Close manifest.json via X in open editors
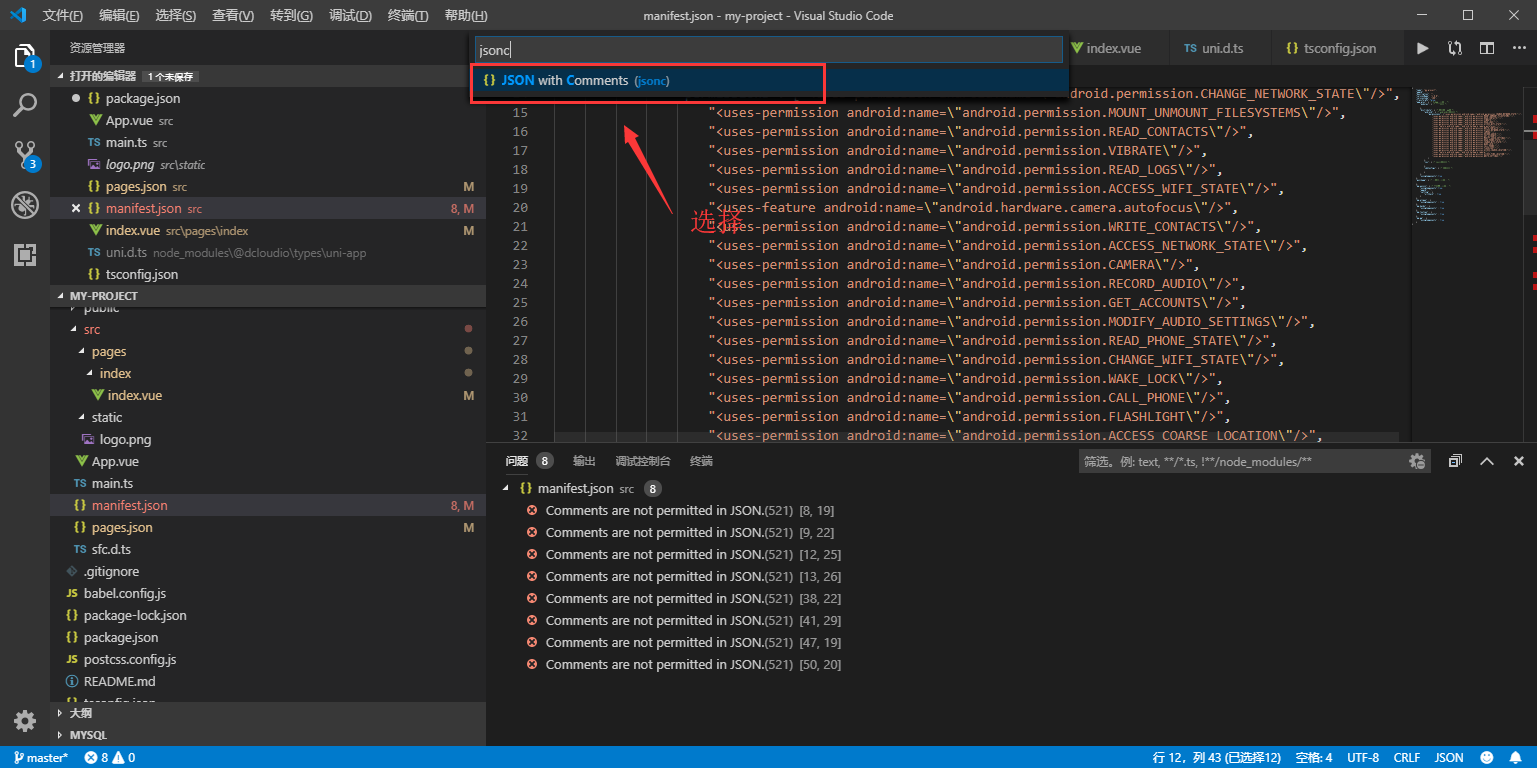This screenshot has width=1537, height=768. tap(76, 208)
